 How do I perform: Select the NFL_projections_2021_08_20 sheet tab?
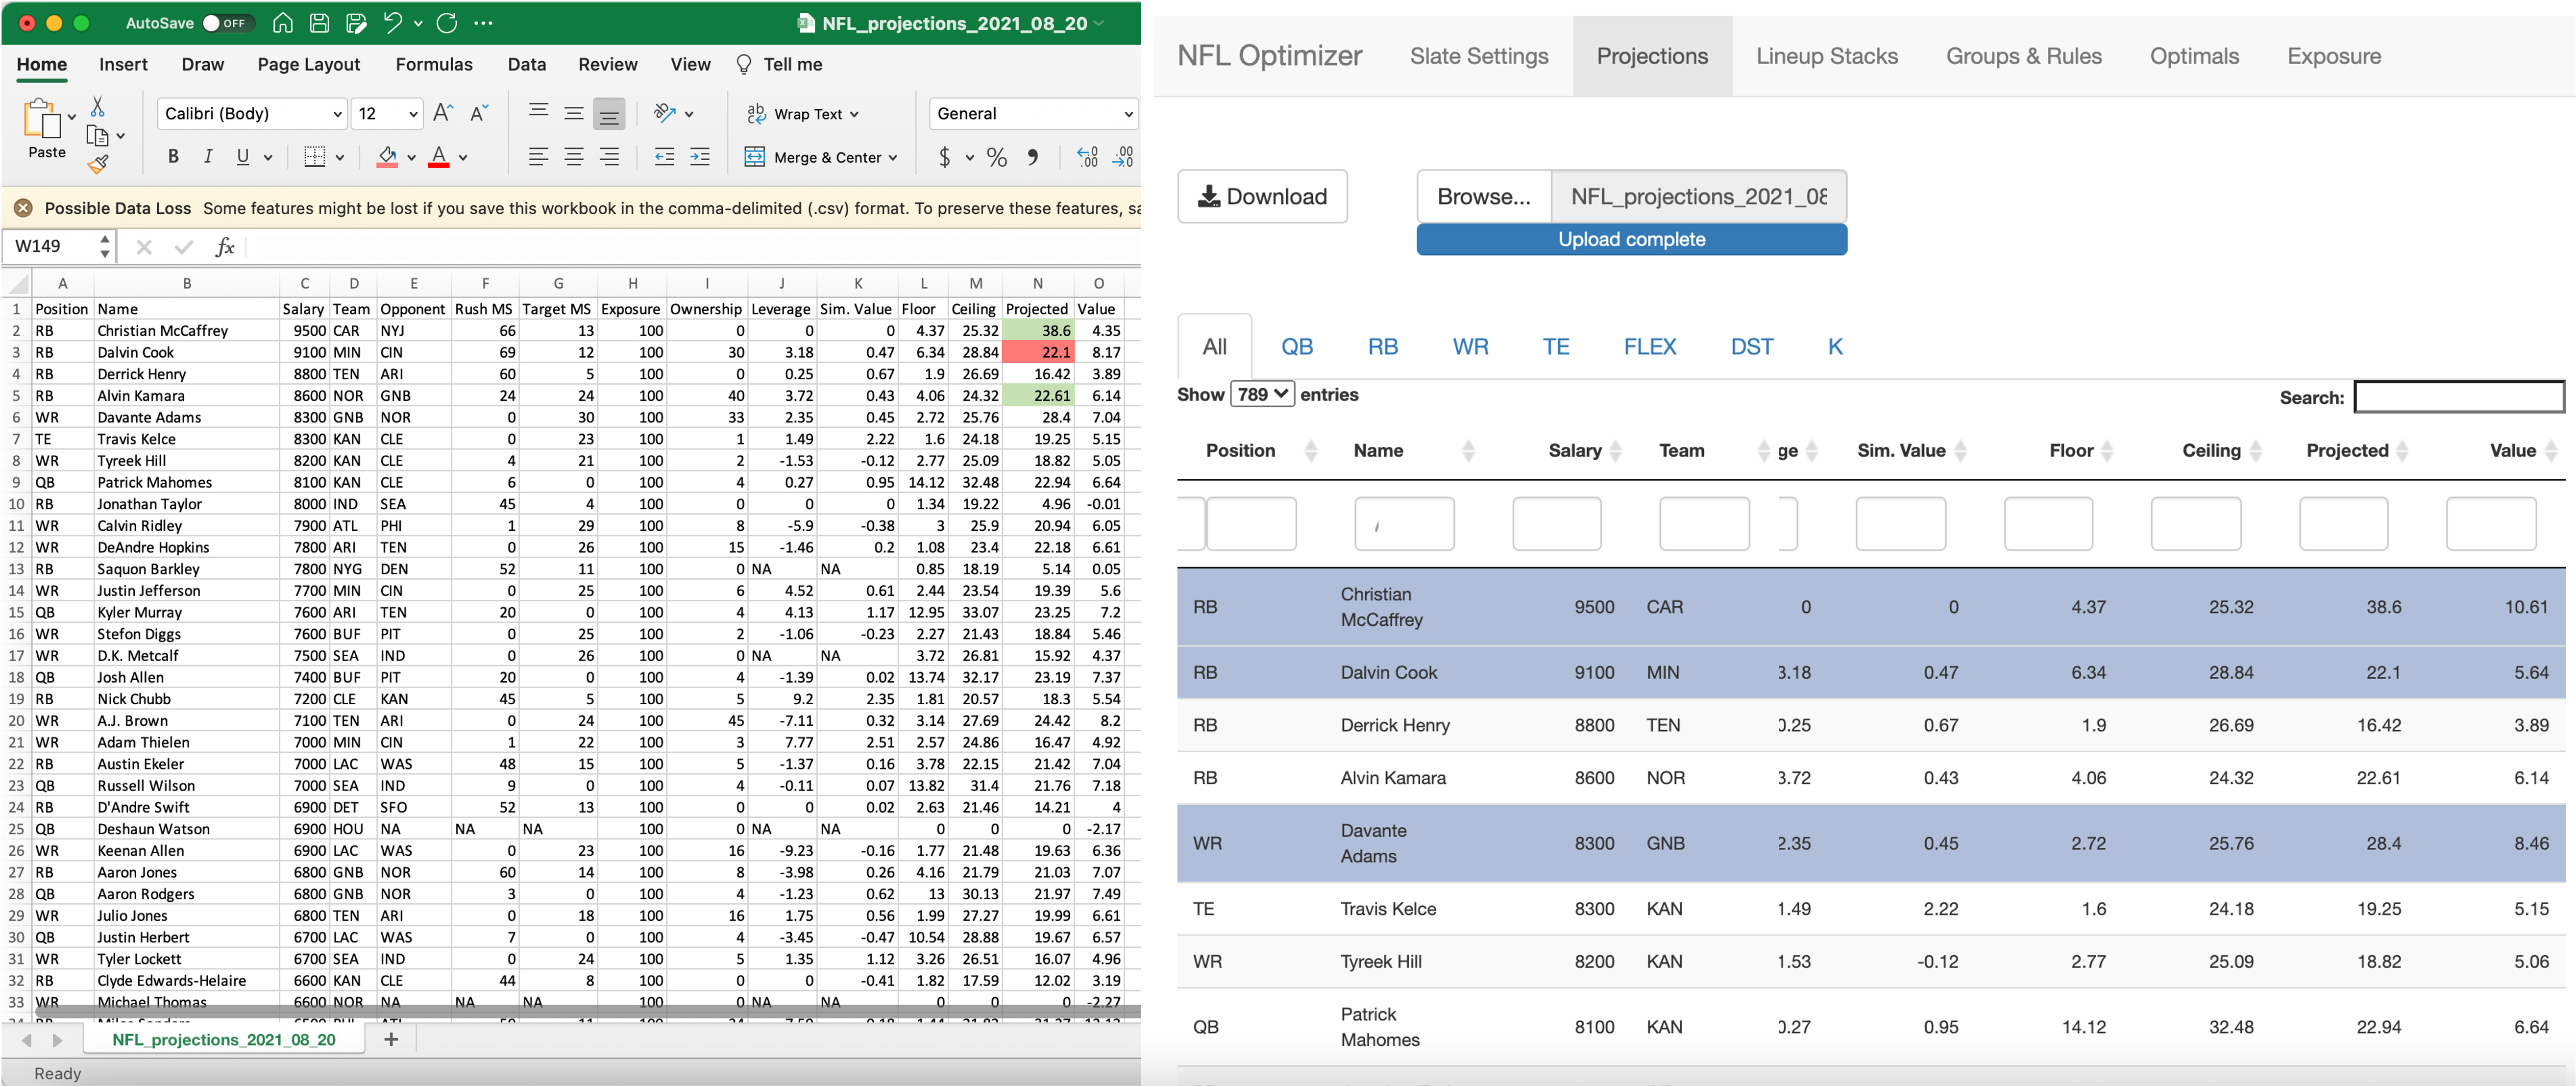(x=224, y=1040)
